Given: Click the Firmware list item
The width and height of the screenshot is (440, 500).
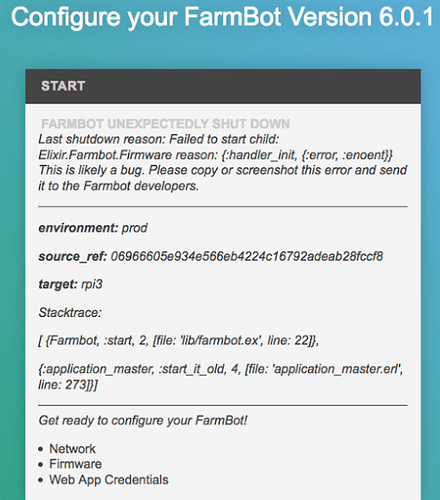Looking at the screenshot, I should tap(75, 464).
